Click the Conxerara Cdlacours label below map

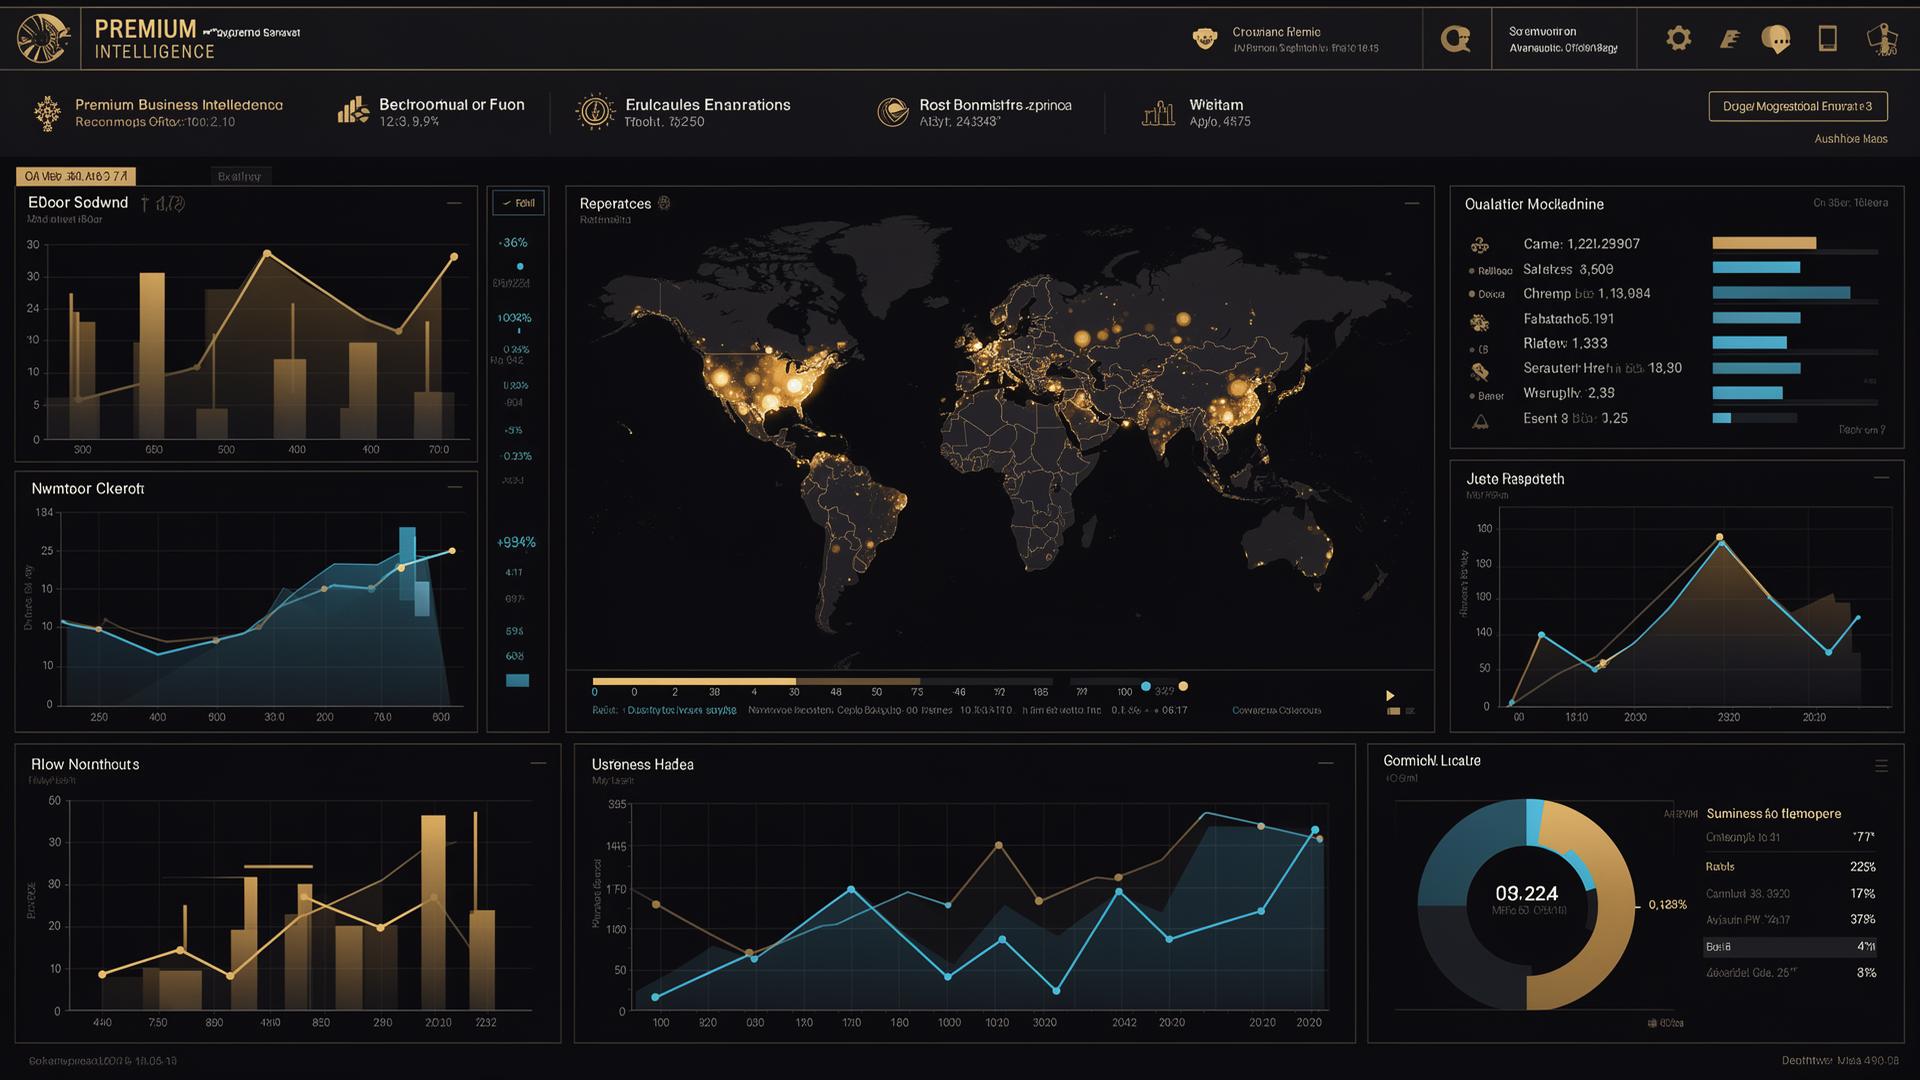click(x=1276, y=710)
